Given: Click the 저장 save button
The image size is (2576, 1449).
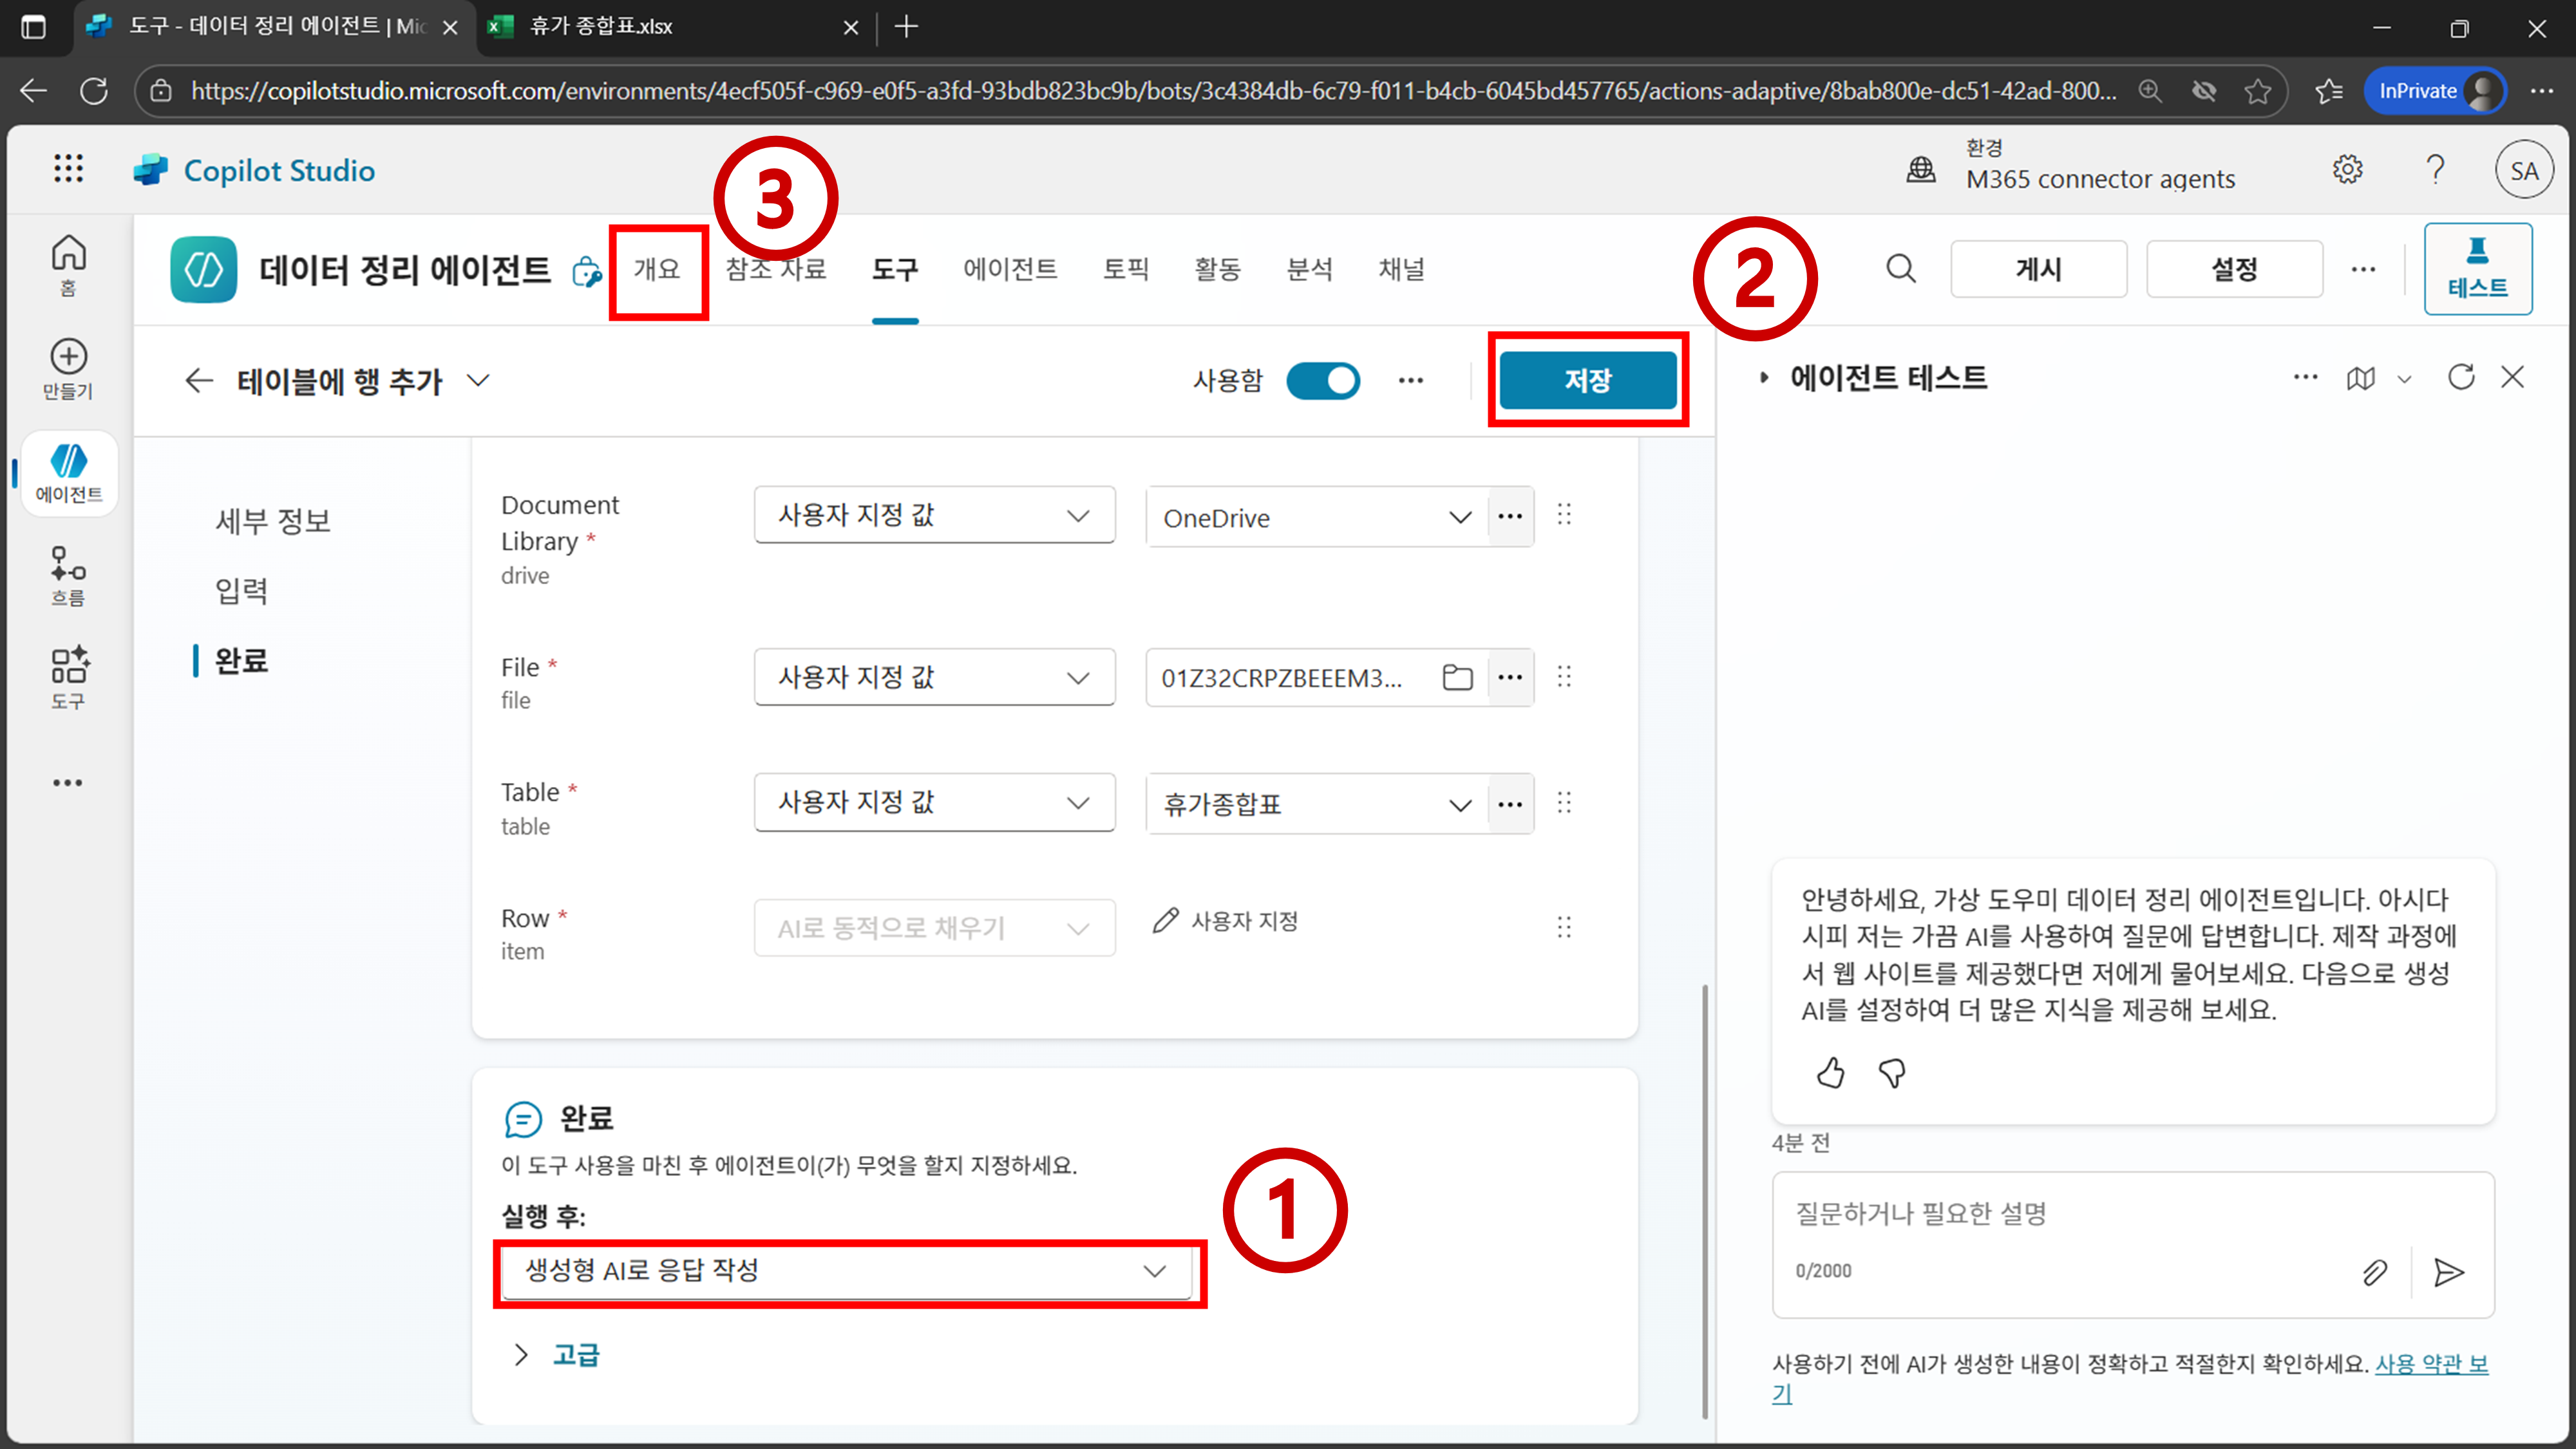Looking at the screenshot, I should tap(1587, 380).
